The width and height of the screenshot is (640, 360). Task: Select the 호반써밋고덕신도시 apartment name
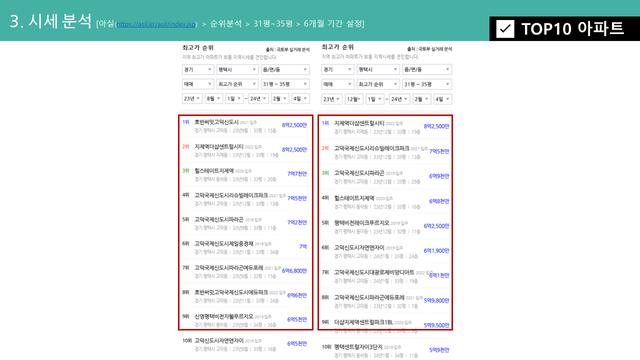click(216, 122)
